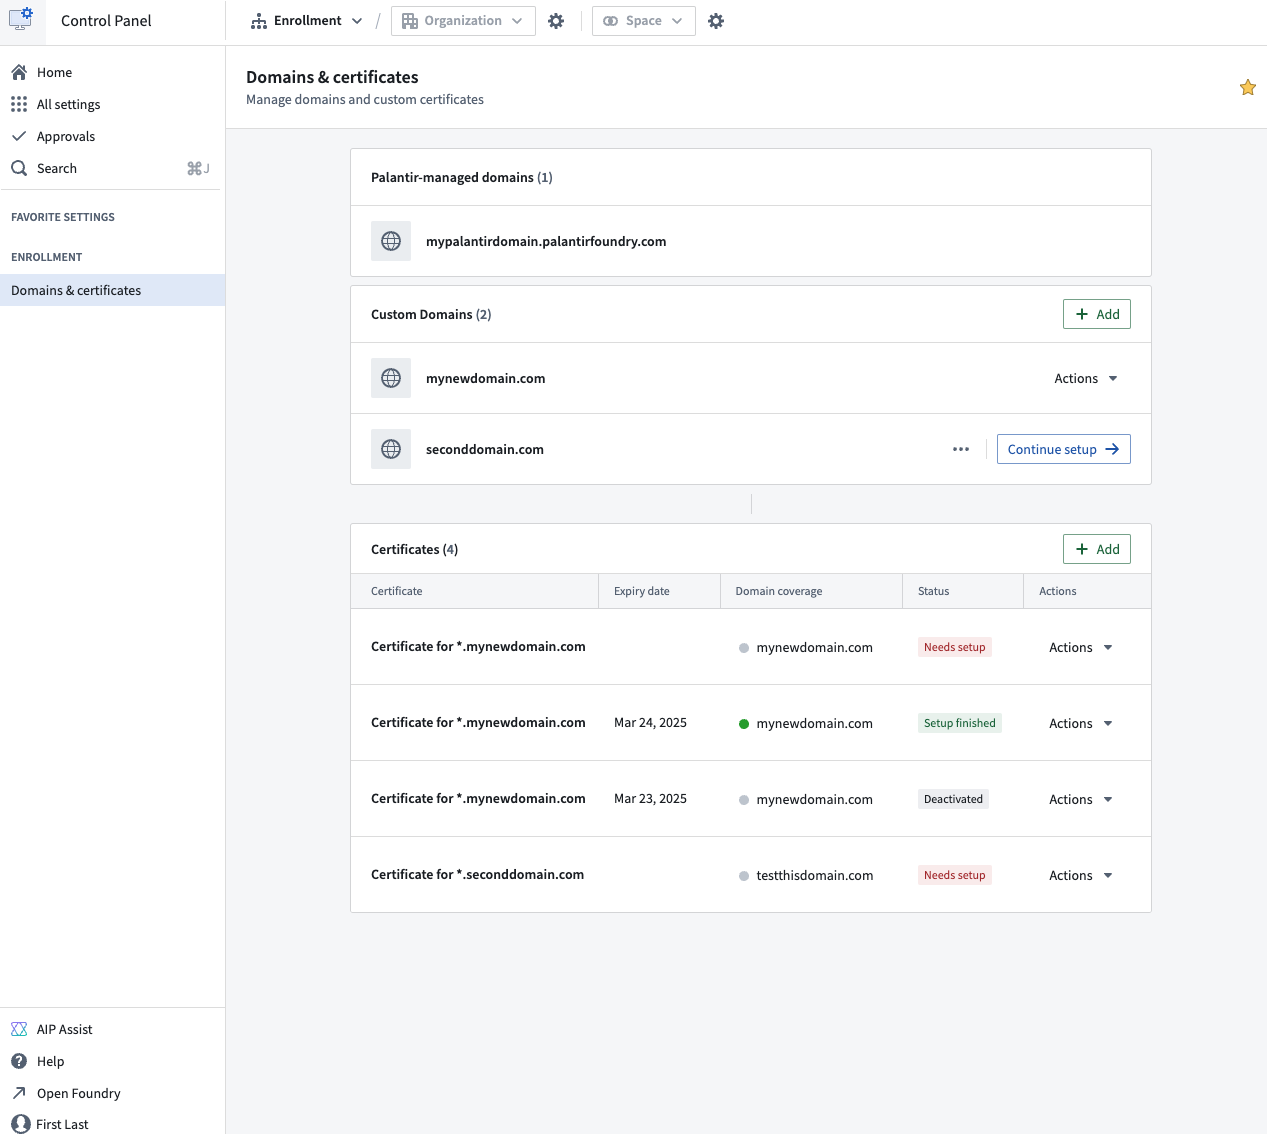Click Needs setup tag for testthisdomain.com
Viewport: 1267px width, 1134px height.
(955, 875)
